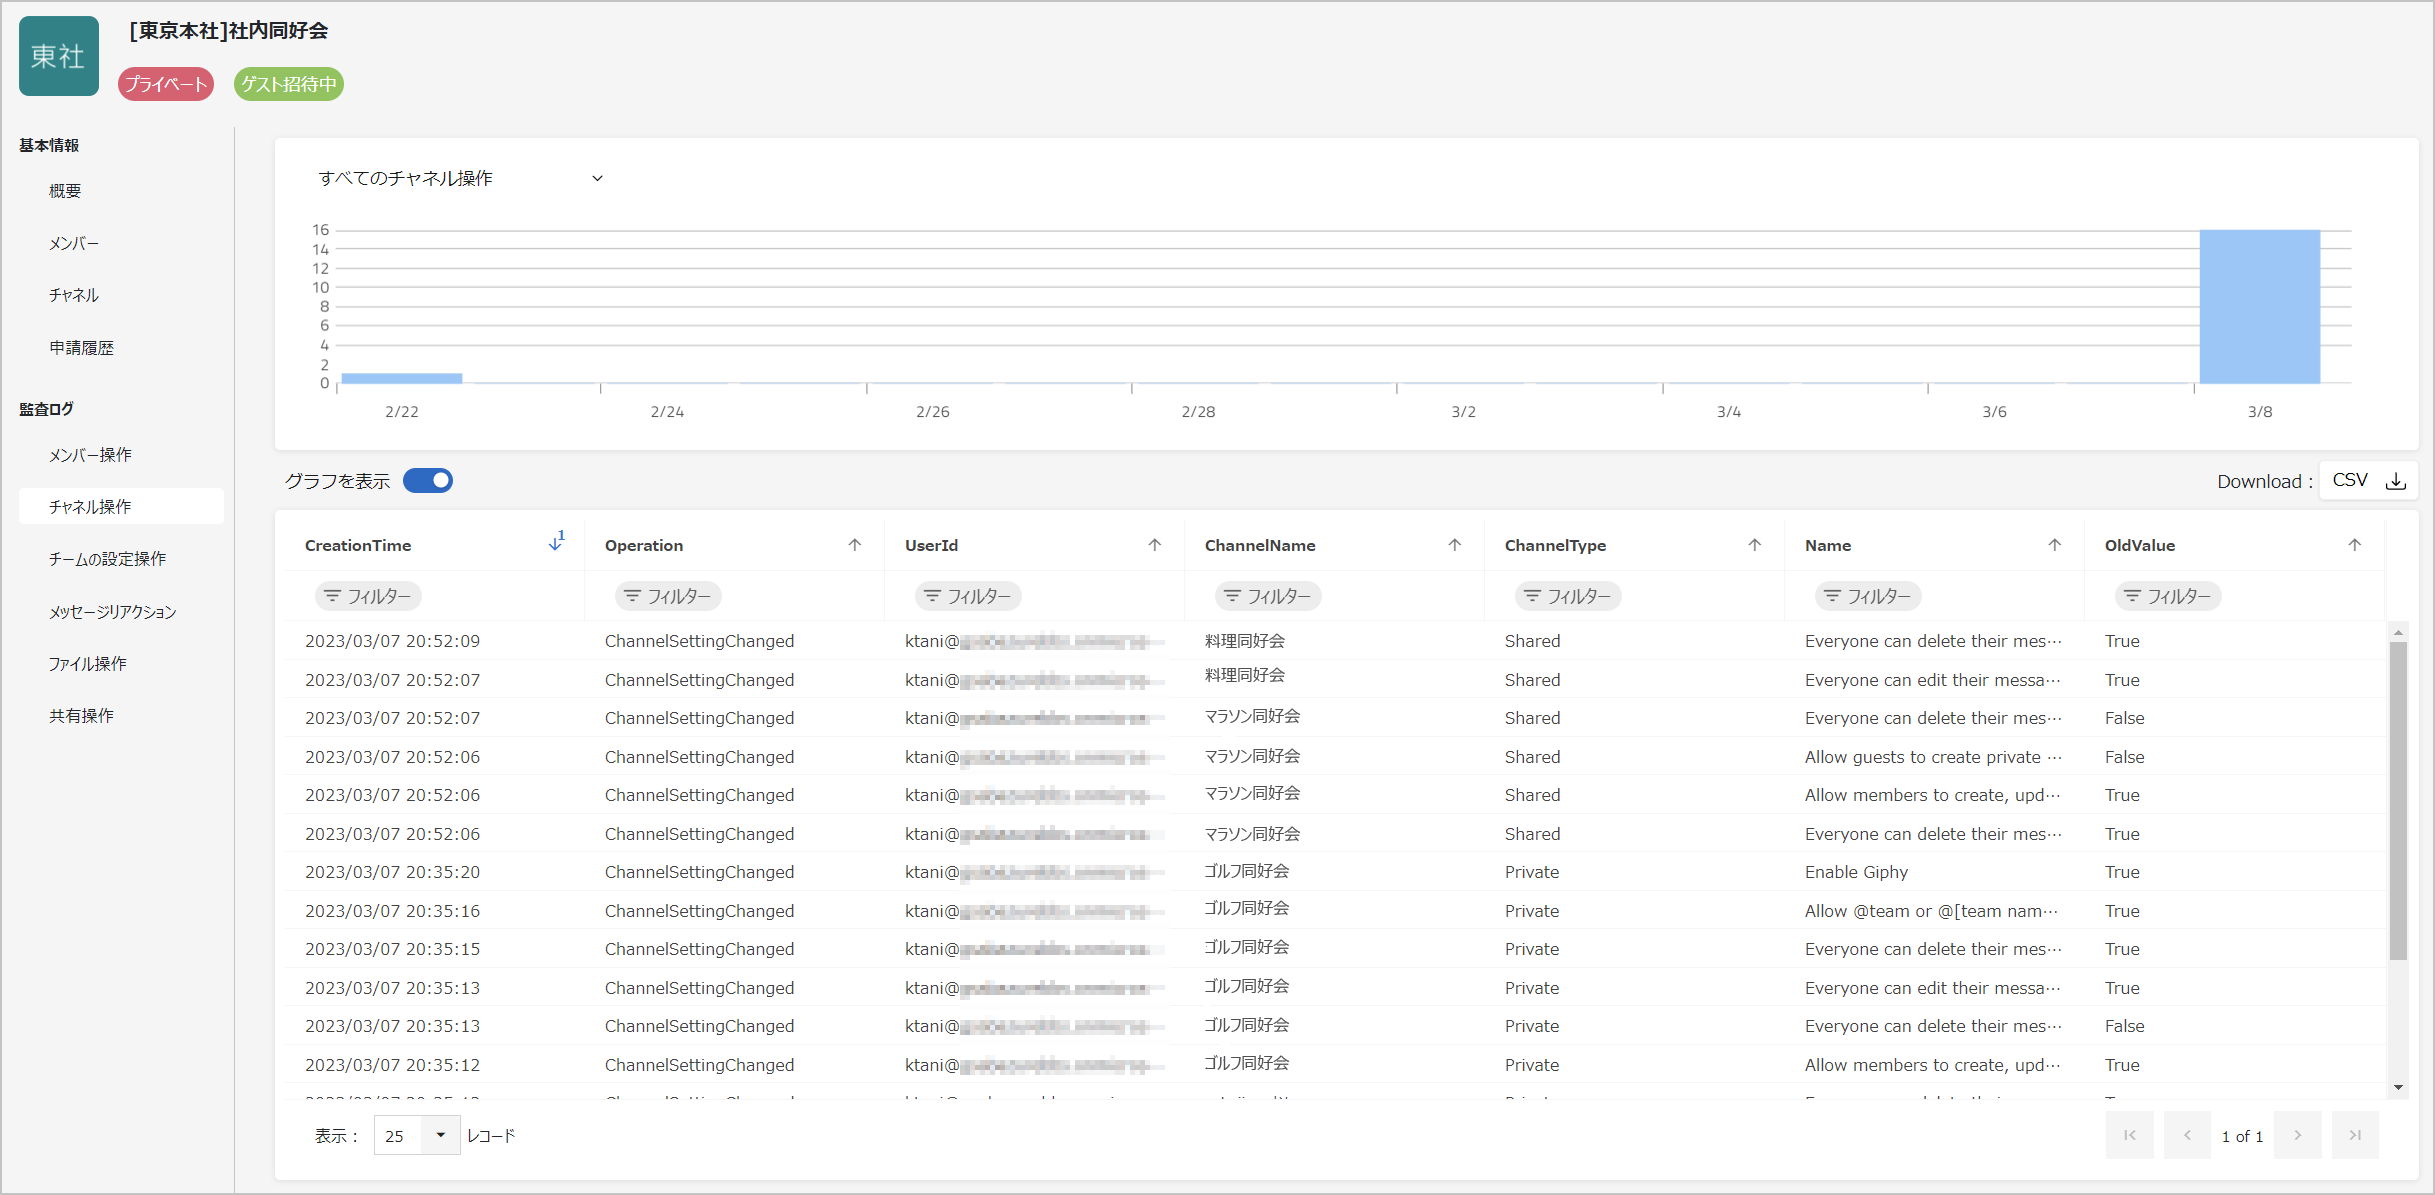Expand the すべてのチャネル操作 dropdown
Image resolution: width=2435 pixels, height=1195 pixels.
coord(460,178)
